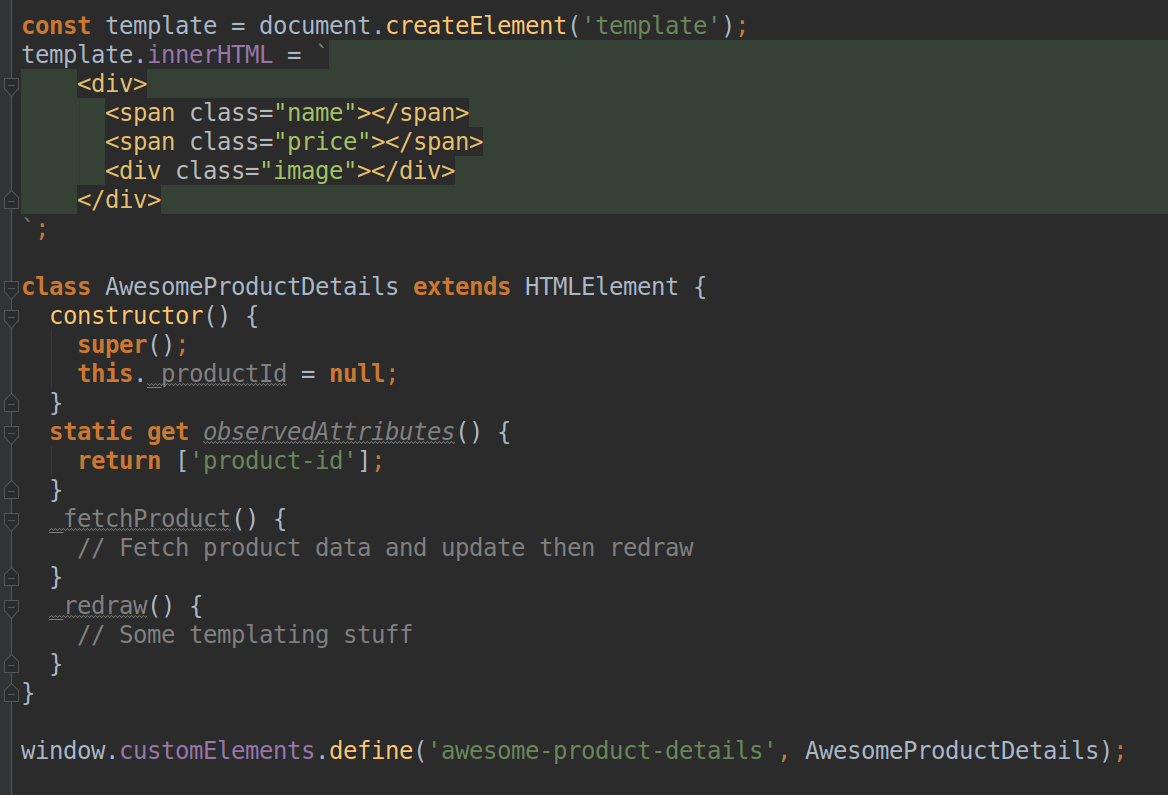This screenshot has width=1168, height=795.
Task: Click fold marker beside closing </div> tag
Action: click(11, 200)
